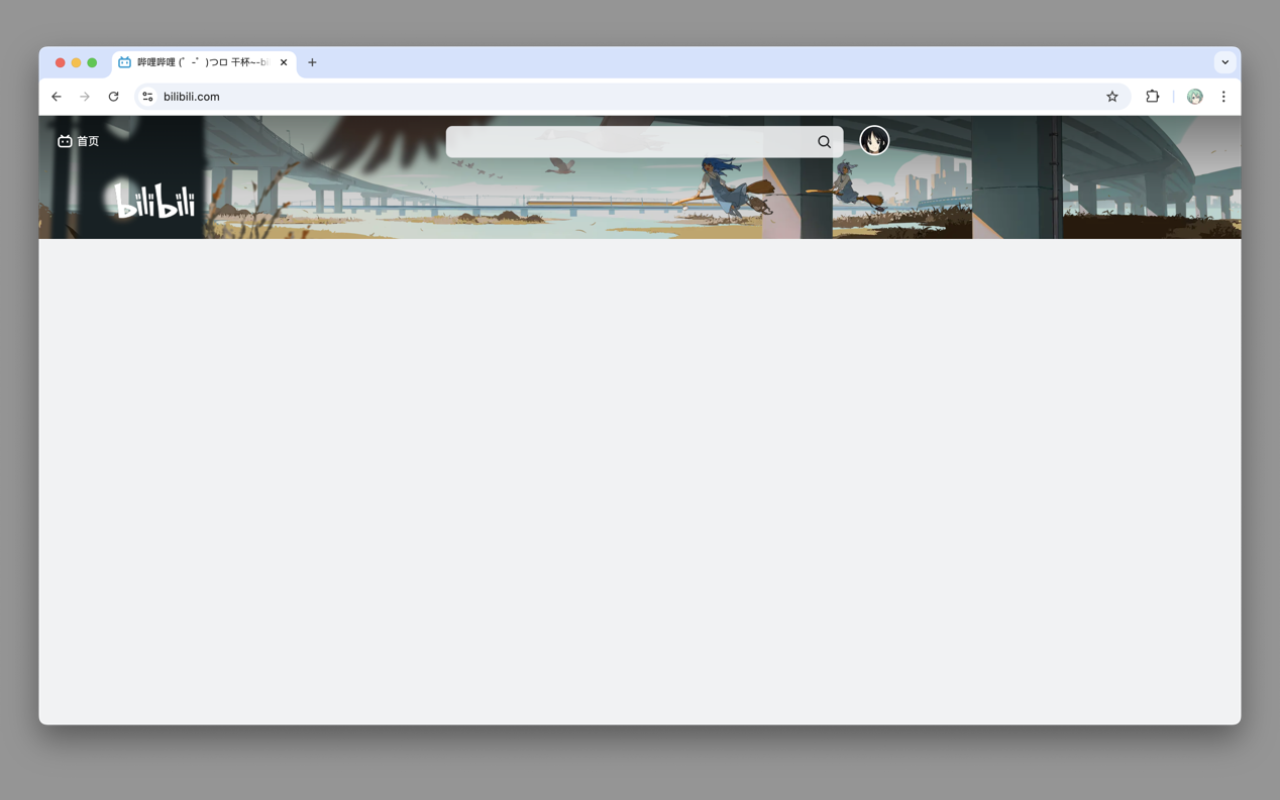Open the Chrome three-dot menu
Screen dimensions: 1280x800
point(1223,97)
